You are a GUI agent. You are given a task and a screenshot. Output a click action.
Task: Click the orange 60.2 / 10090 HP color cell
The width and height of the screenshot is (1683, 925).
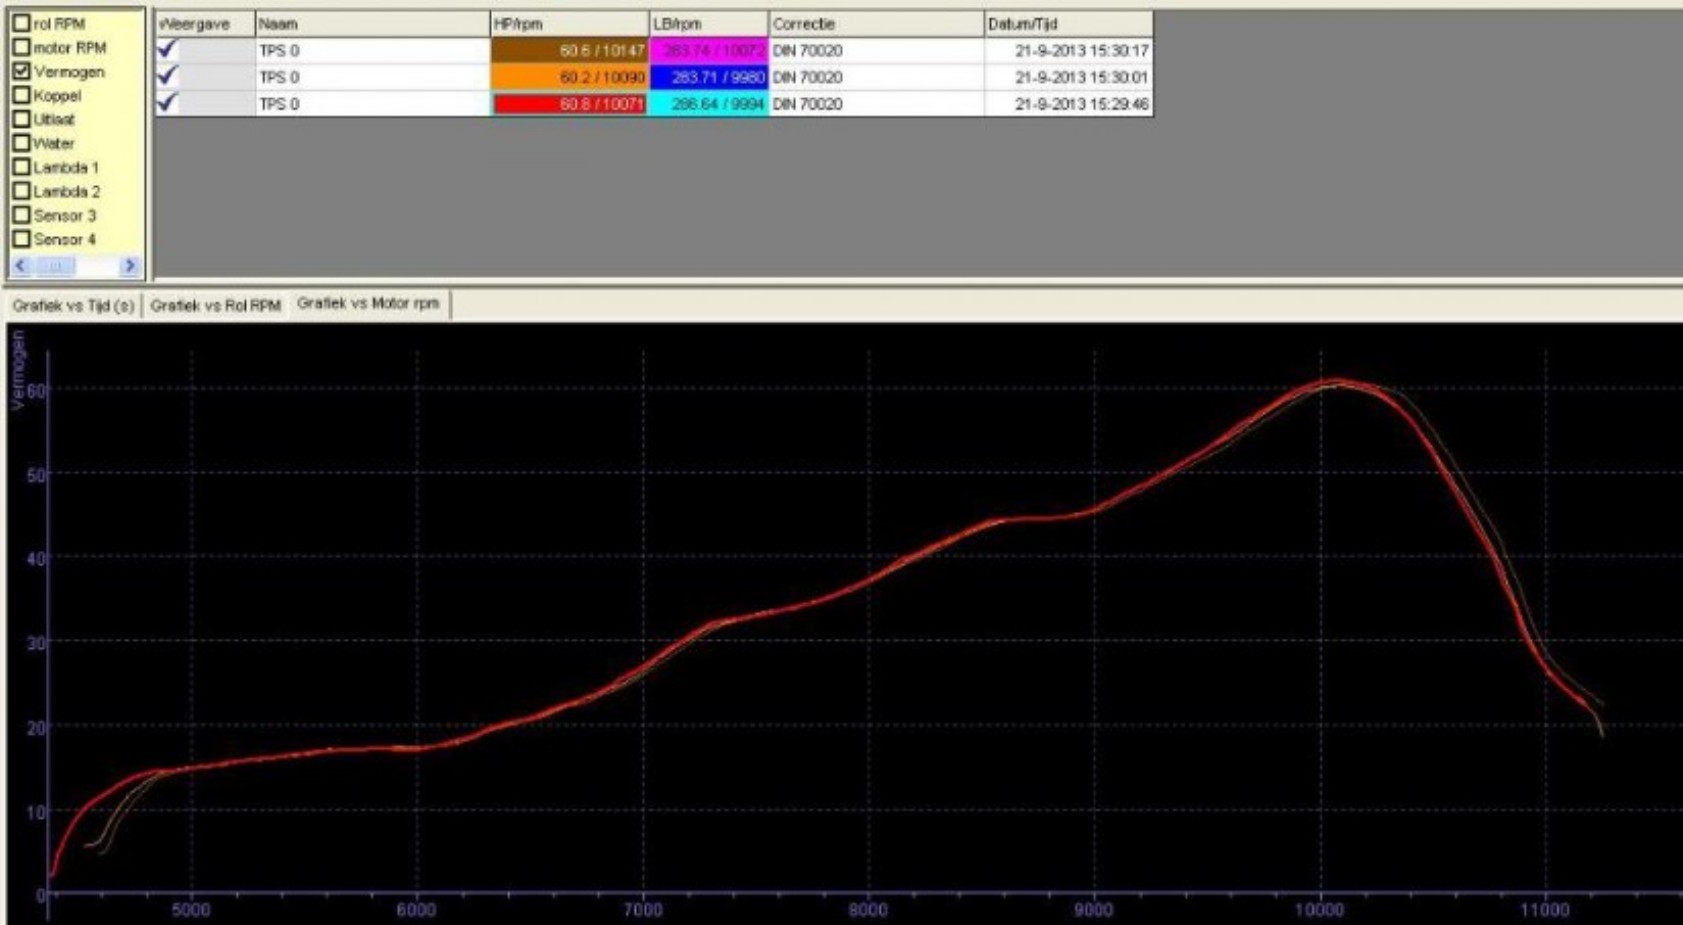pos(569,77)
